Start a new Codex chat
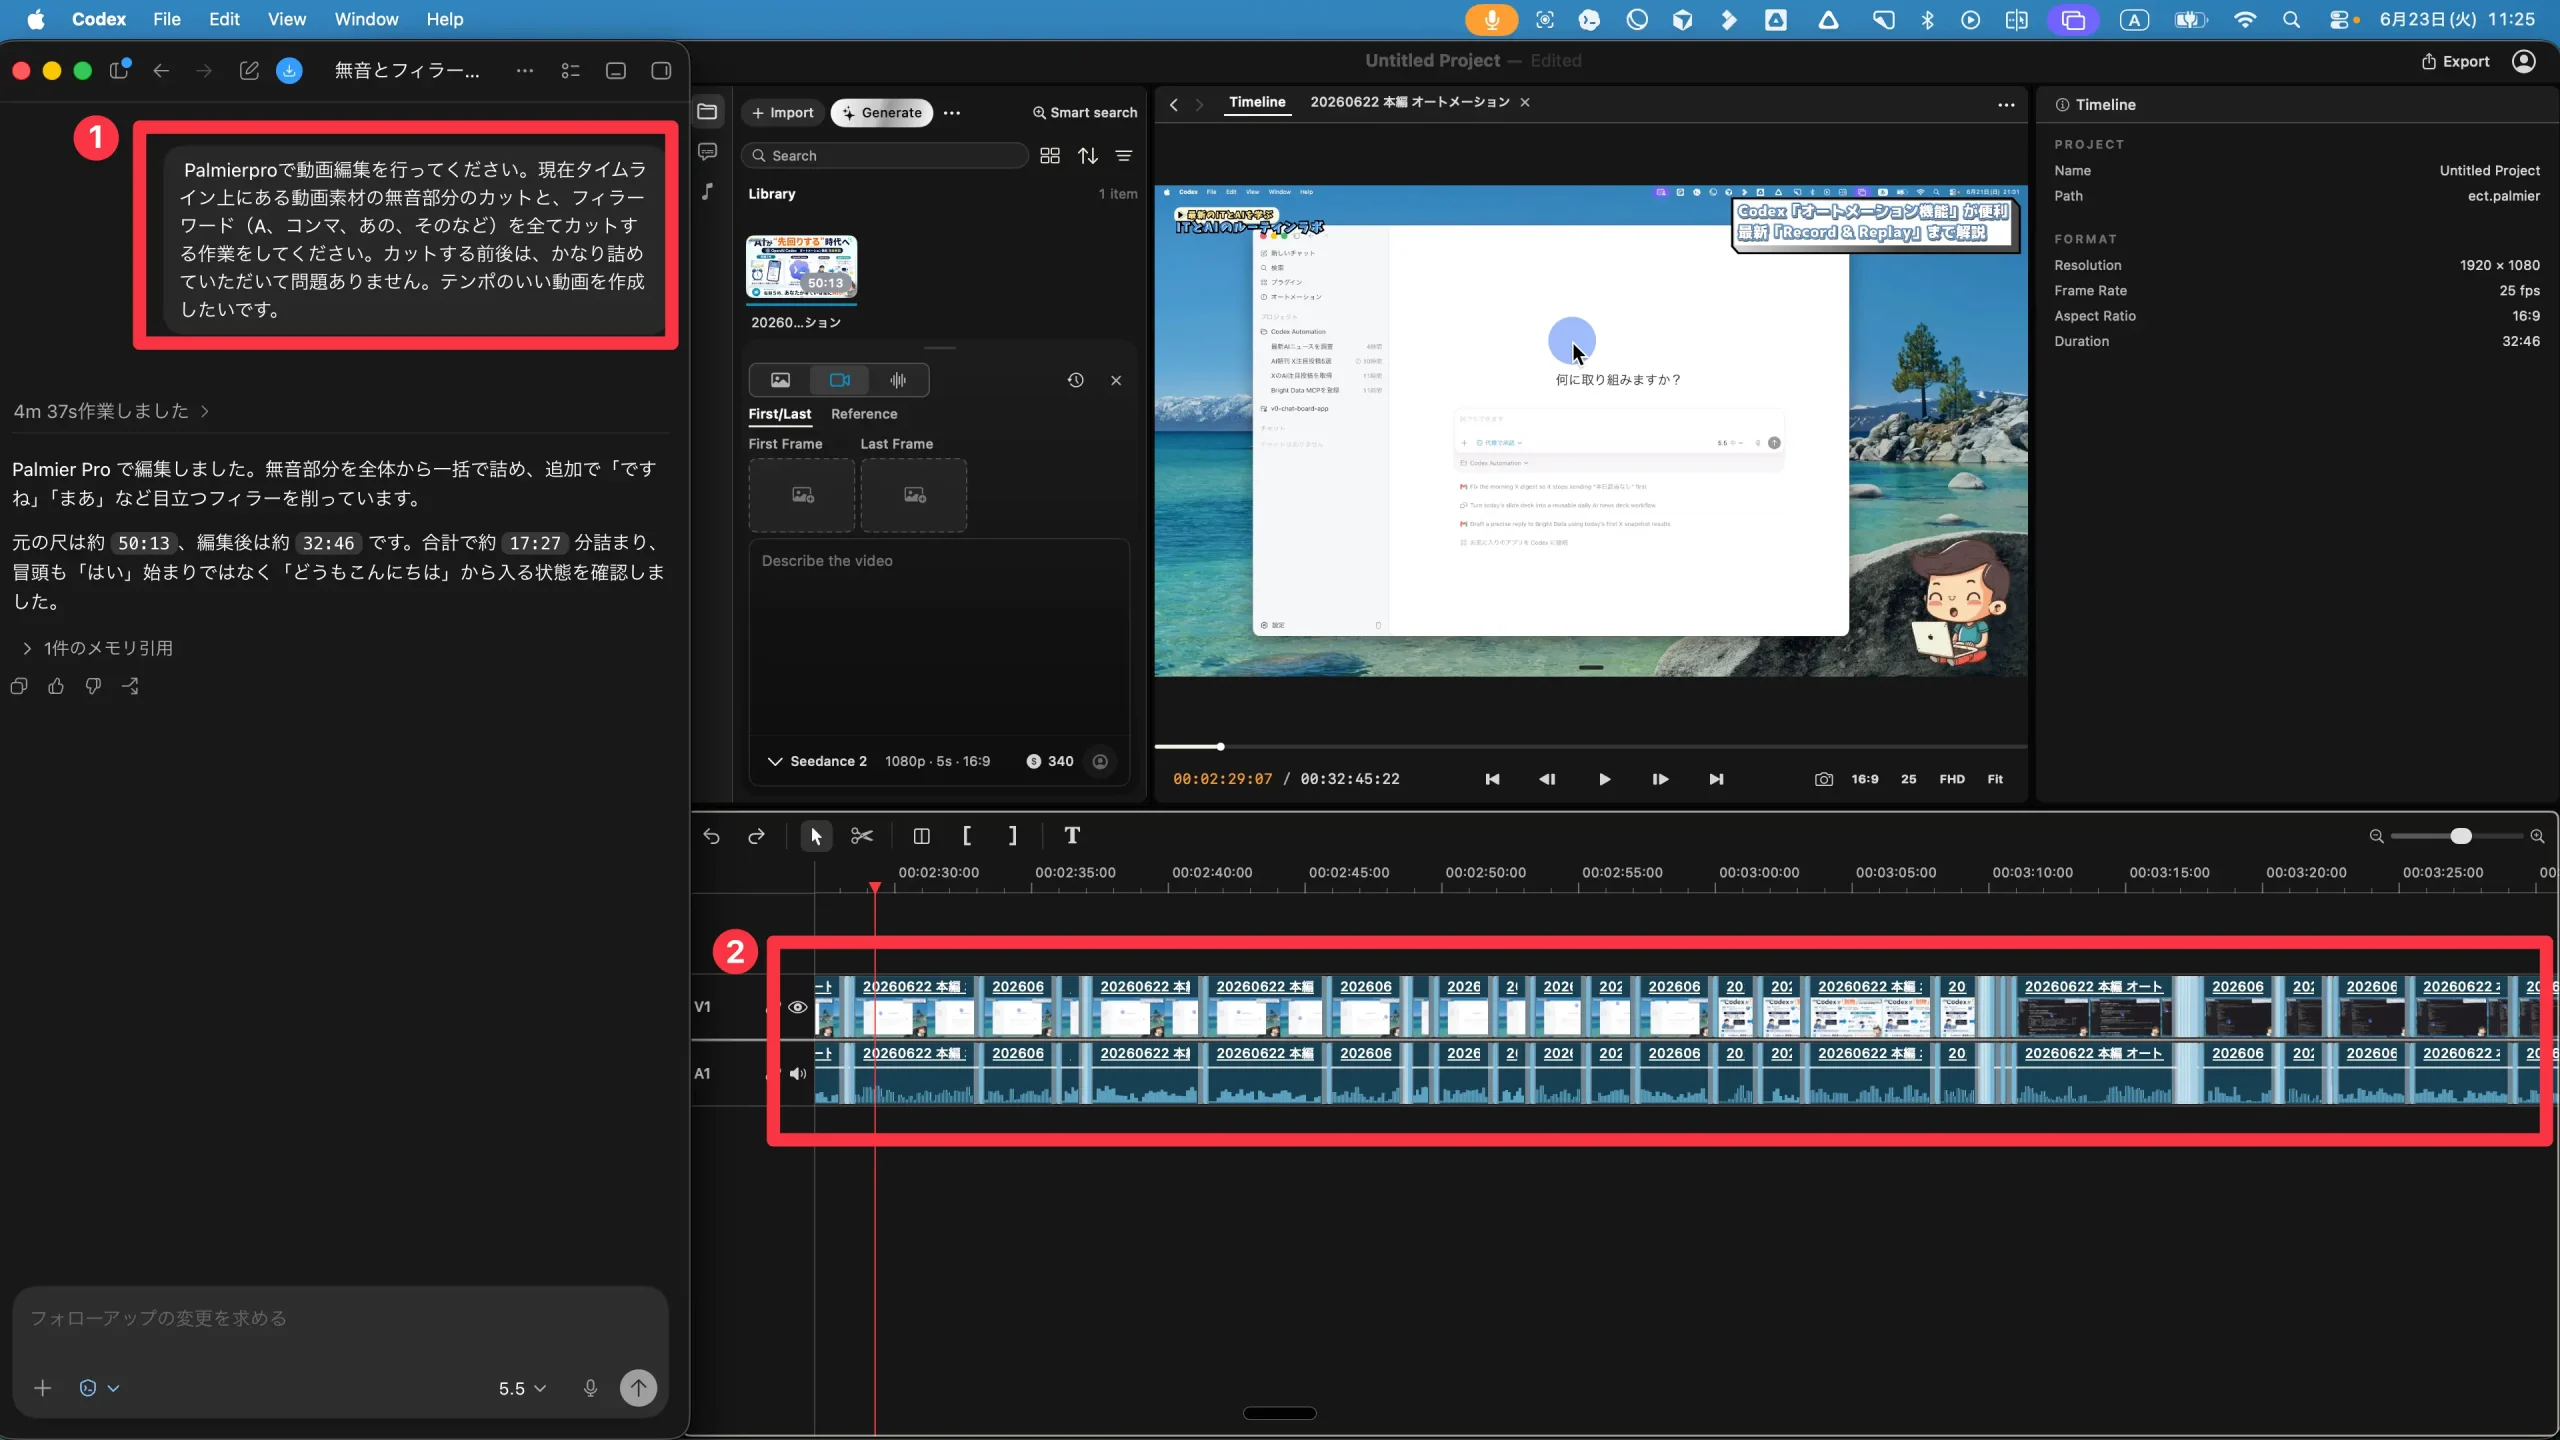 coord(249,71)
